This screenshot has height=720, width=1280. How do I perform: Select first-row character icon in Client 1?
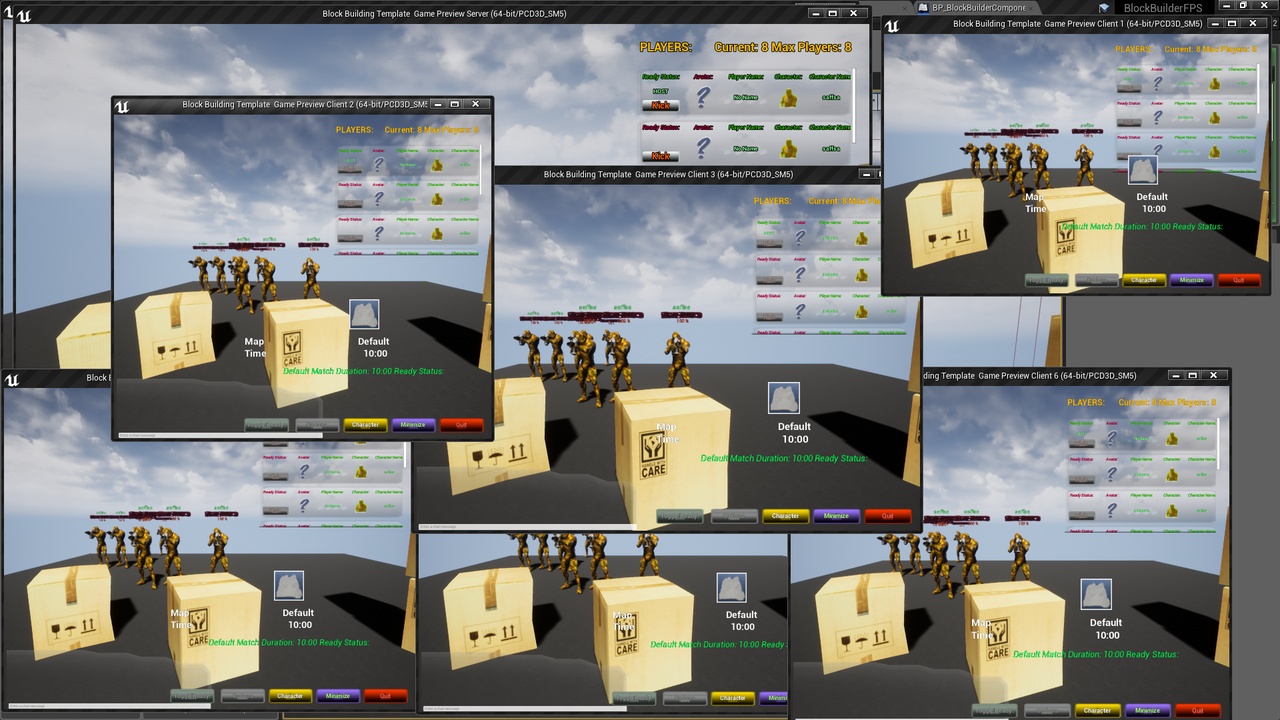1214,84
